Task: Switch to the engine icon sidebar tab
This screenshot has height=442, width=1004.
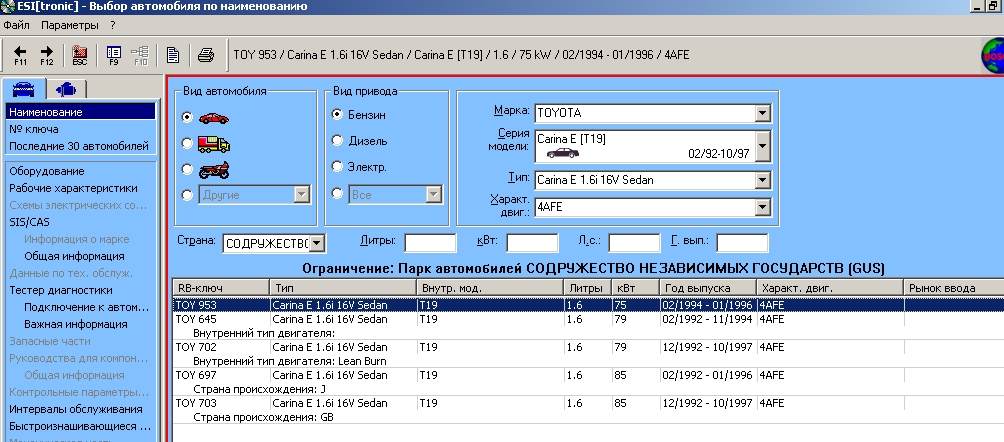Action: pos(65,88)
